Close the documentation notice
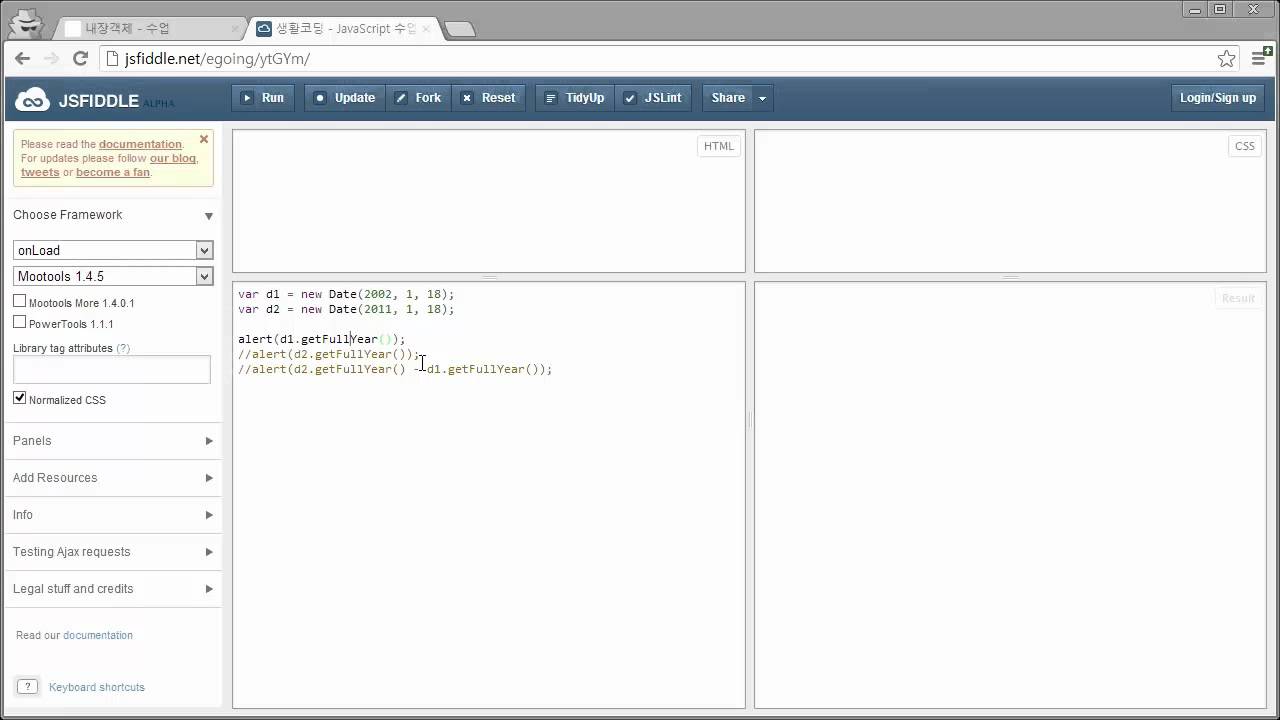The image size is (1280, 720). click(x=204, y=139)
